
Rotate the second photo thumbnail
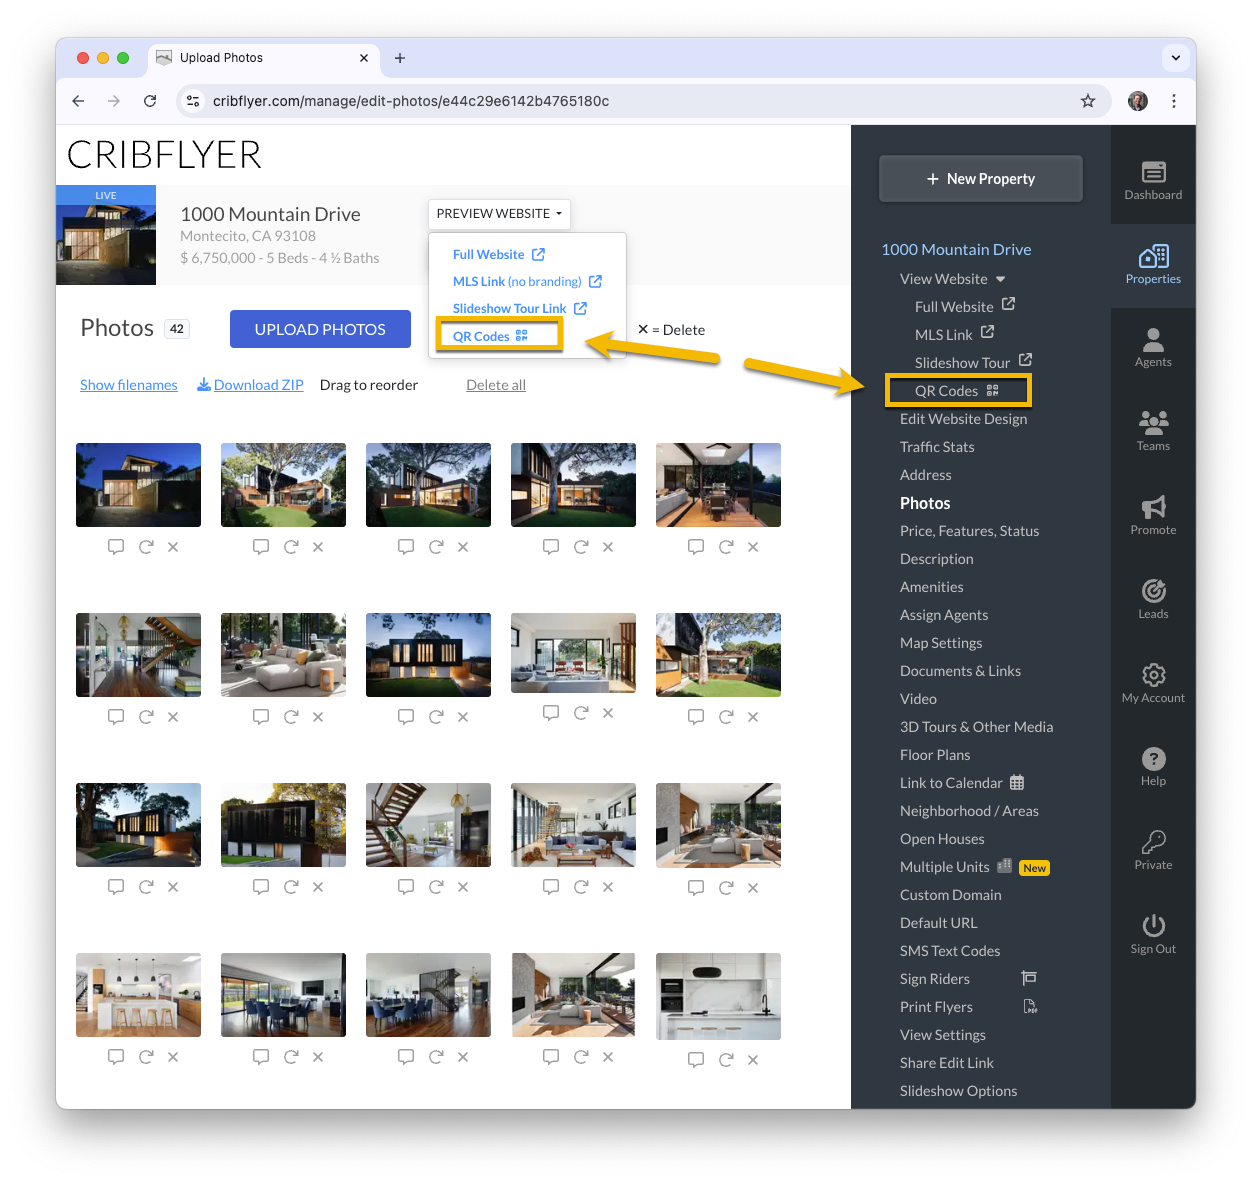click(x=291, y=547)
